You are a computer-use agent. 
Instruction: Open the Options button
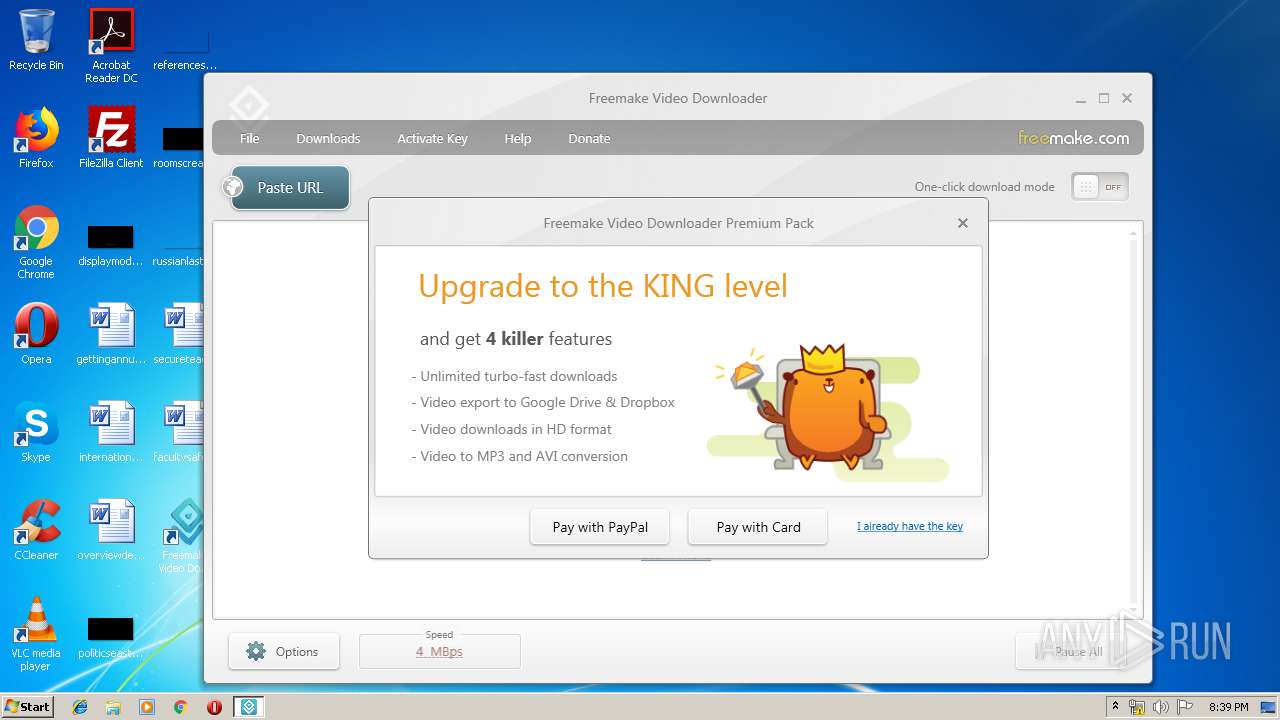[x=283, y=651]
